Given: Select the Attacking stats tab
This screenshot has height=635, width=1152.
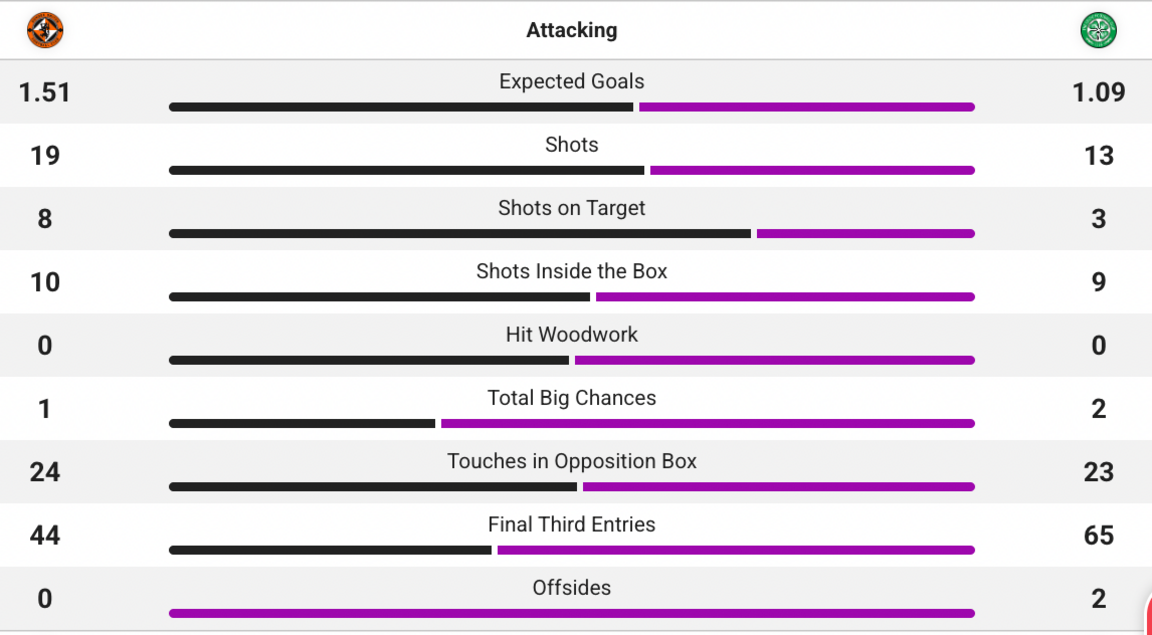Looking at the screenshot, I should (572, 30).
